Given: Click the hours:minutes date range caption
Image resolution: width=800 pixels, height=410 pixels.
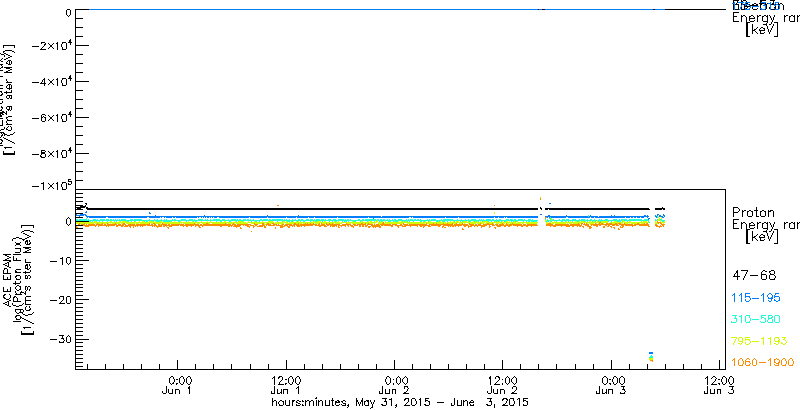Looking at the screenshot, I should click(x=399, y=402).
